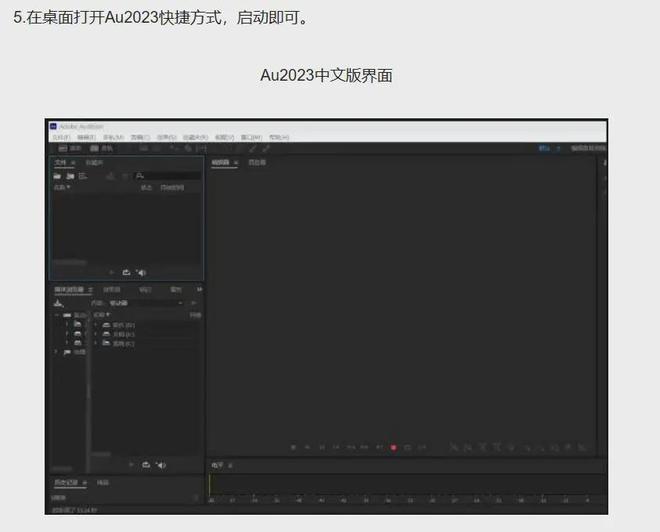Open the 帮助(H) menu
The height and width of the screenshot is (532, 660).
279,138
